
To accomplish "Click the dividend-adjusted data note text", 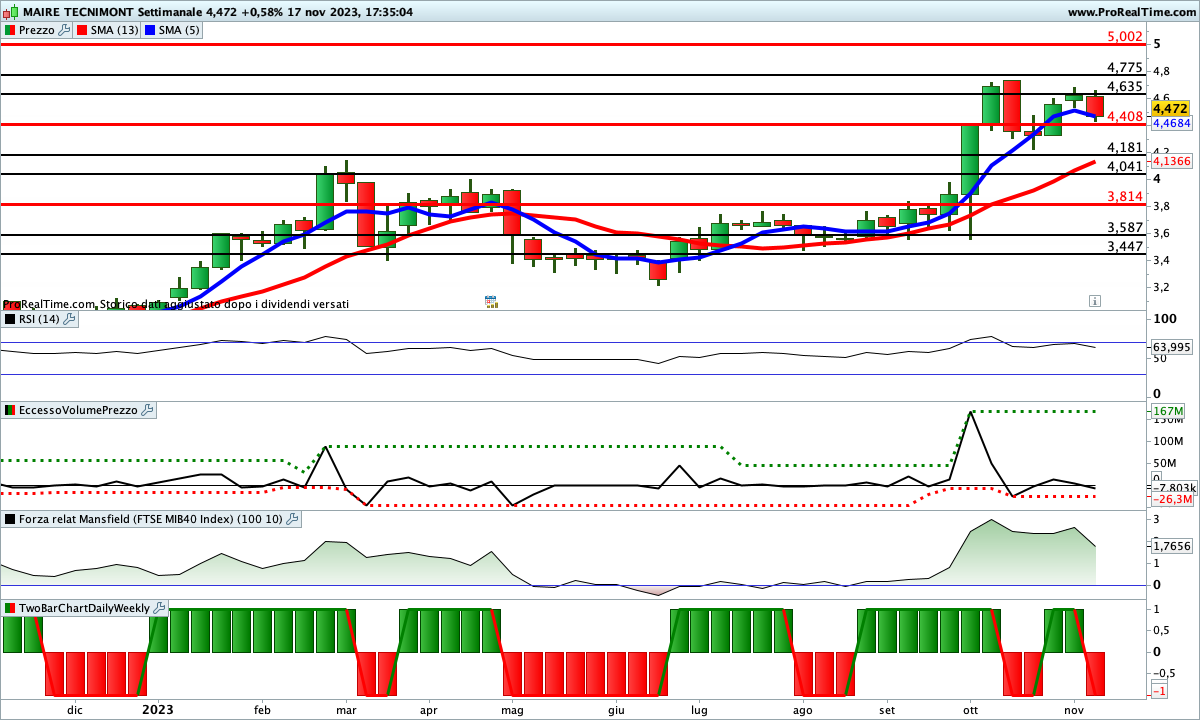I will pos(176,303).
